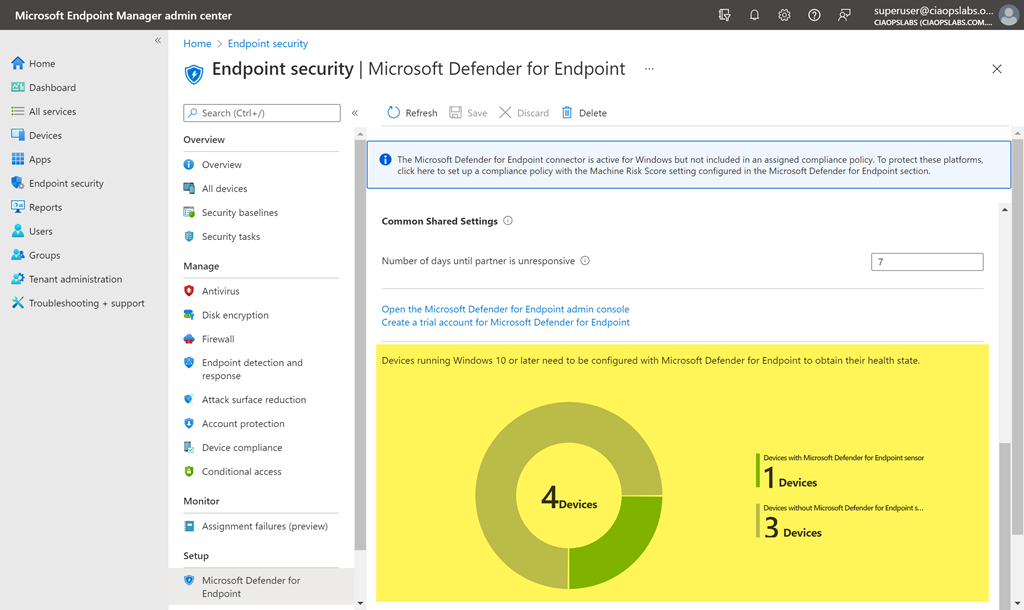Click Create a trial account link
The height and width of the screenshot is (610, 1024).
[505, 322]
